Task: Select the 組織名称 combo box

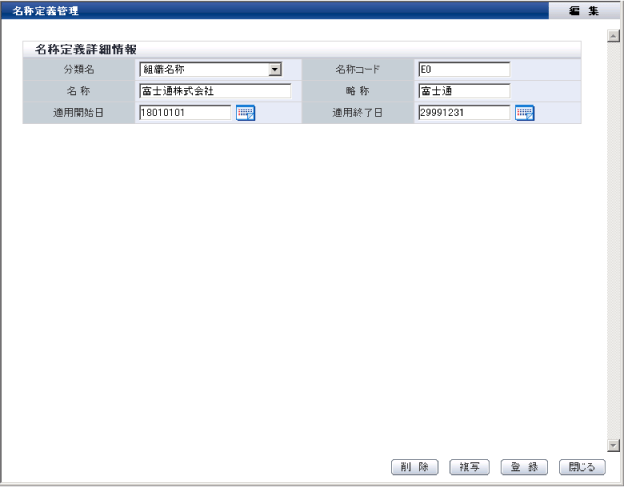Action: pyautogui.click(x=211, y=70)
